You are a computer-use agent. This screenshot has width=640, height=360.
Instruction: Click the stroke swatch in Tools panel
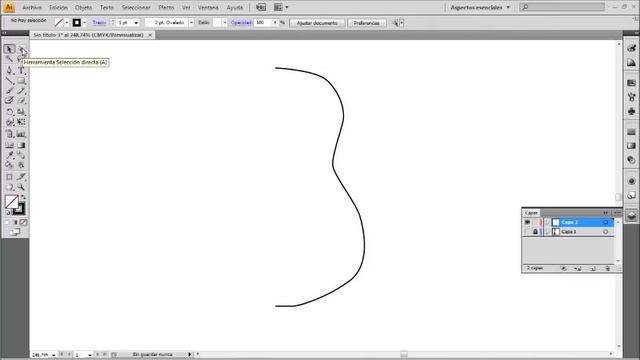coord(20,209)
